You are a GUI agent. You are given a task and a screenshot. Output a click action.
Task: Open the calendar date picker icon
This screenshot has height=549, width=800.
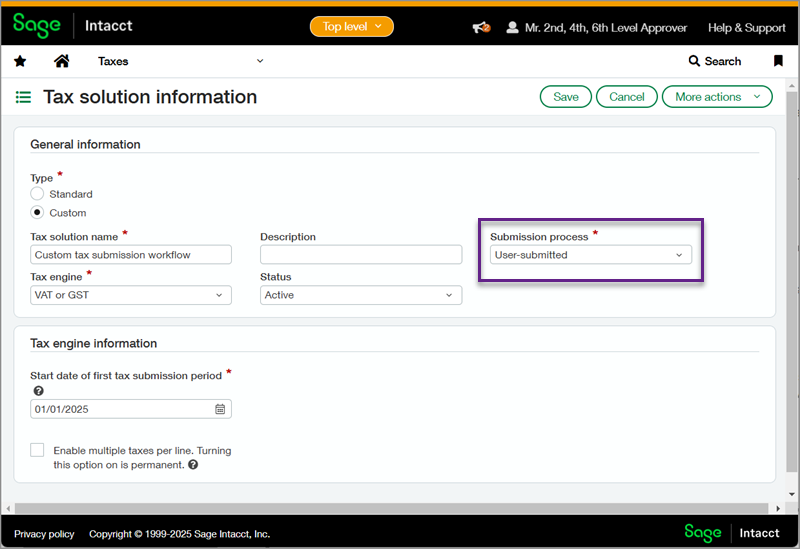pyautogui.click(x=220, y=409)
